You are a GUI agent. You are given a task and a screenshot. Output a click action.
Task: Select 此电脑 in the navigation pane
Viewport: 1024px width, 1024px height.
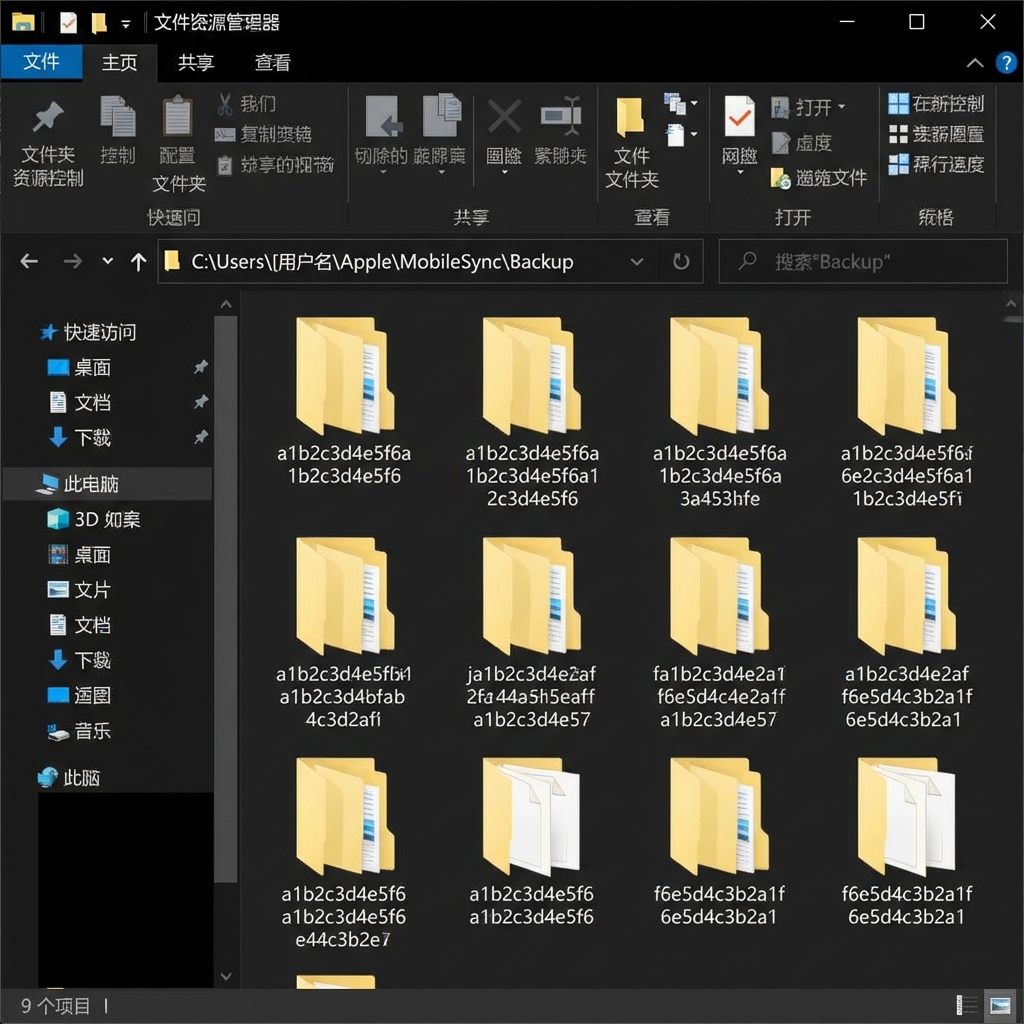point(91,484)
